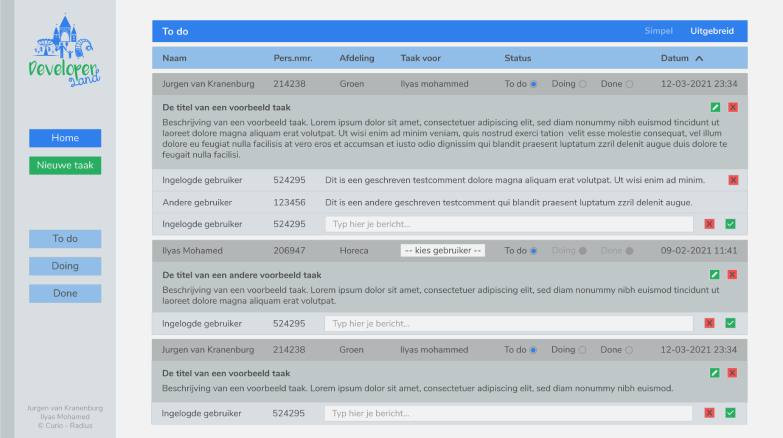Viewport: 783px width, 438px height.
Task: Click the date '09-02-2021 11:41'
Action: point(699,251)
